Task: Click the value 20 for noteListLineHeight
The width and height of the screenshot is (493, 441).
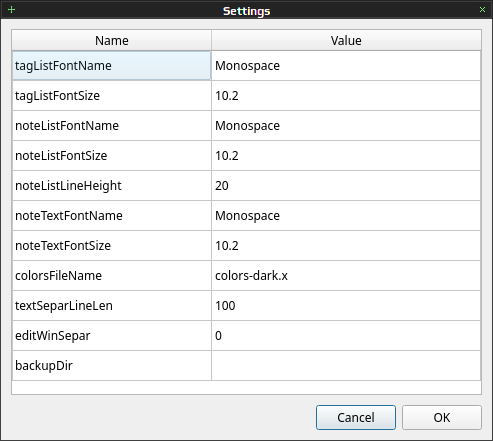Action: click(346, 186)
